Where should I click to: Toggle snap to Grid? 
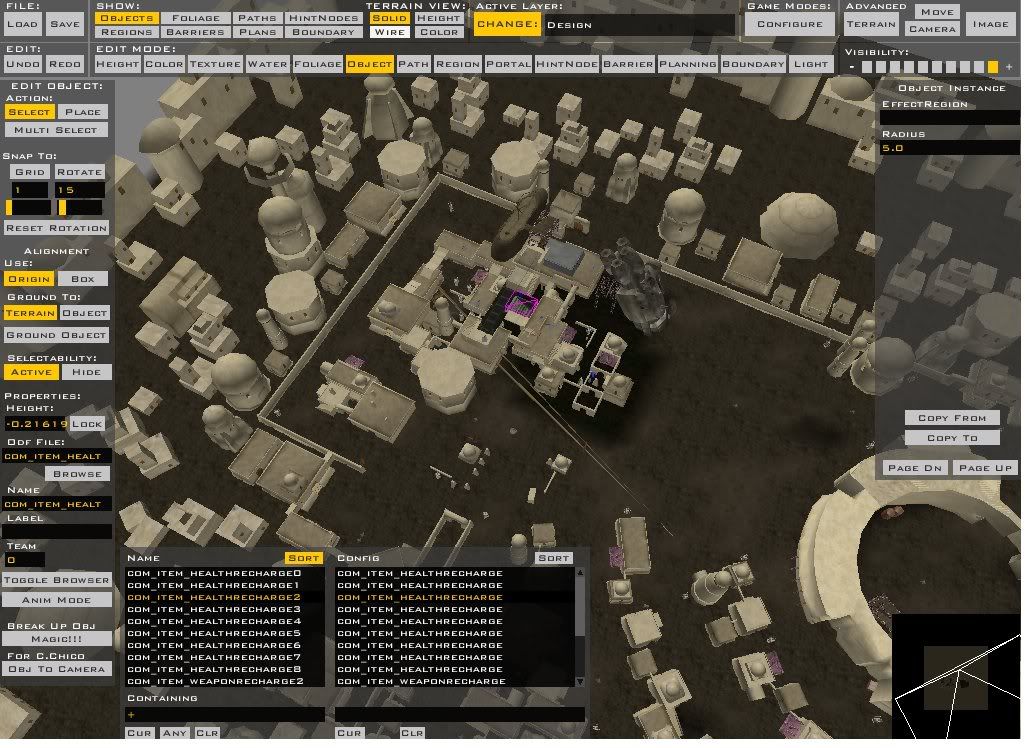(30, 171)
